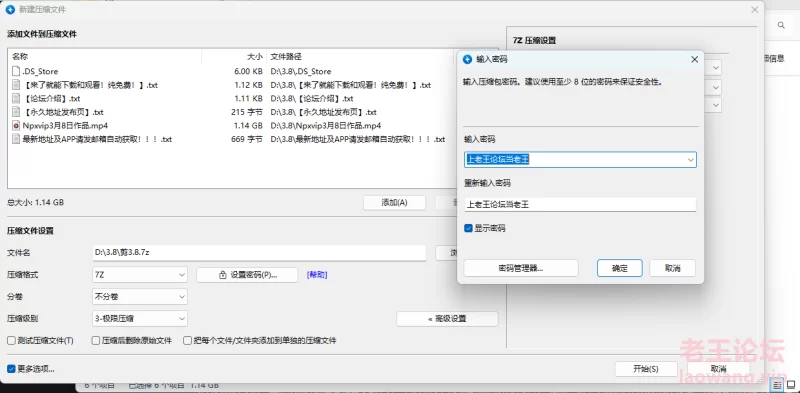Open the 分卷 不分卷 dropdown

pos(140,297)
